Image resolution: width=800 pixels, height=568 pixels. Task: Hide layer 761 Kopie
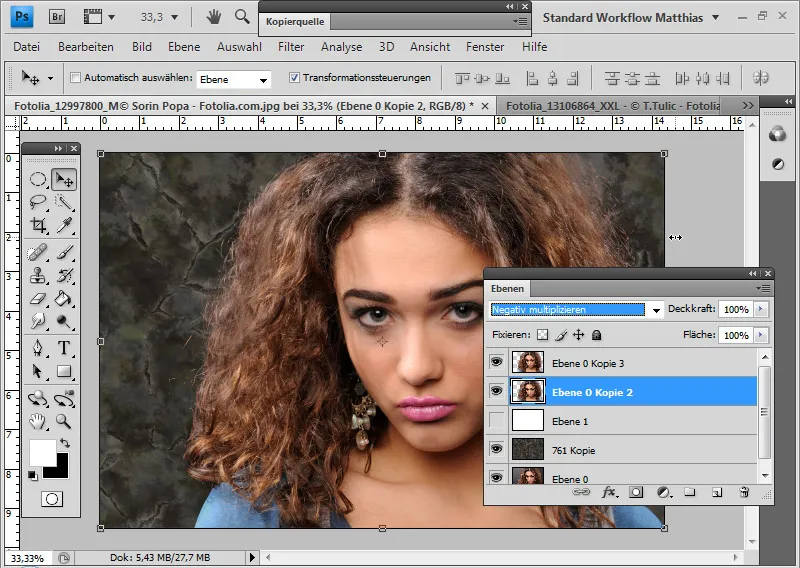tap(496, 449)
